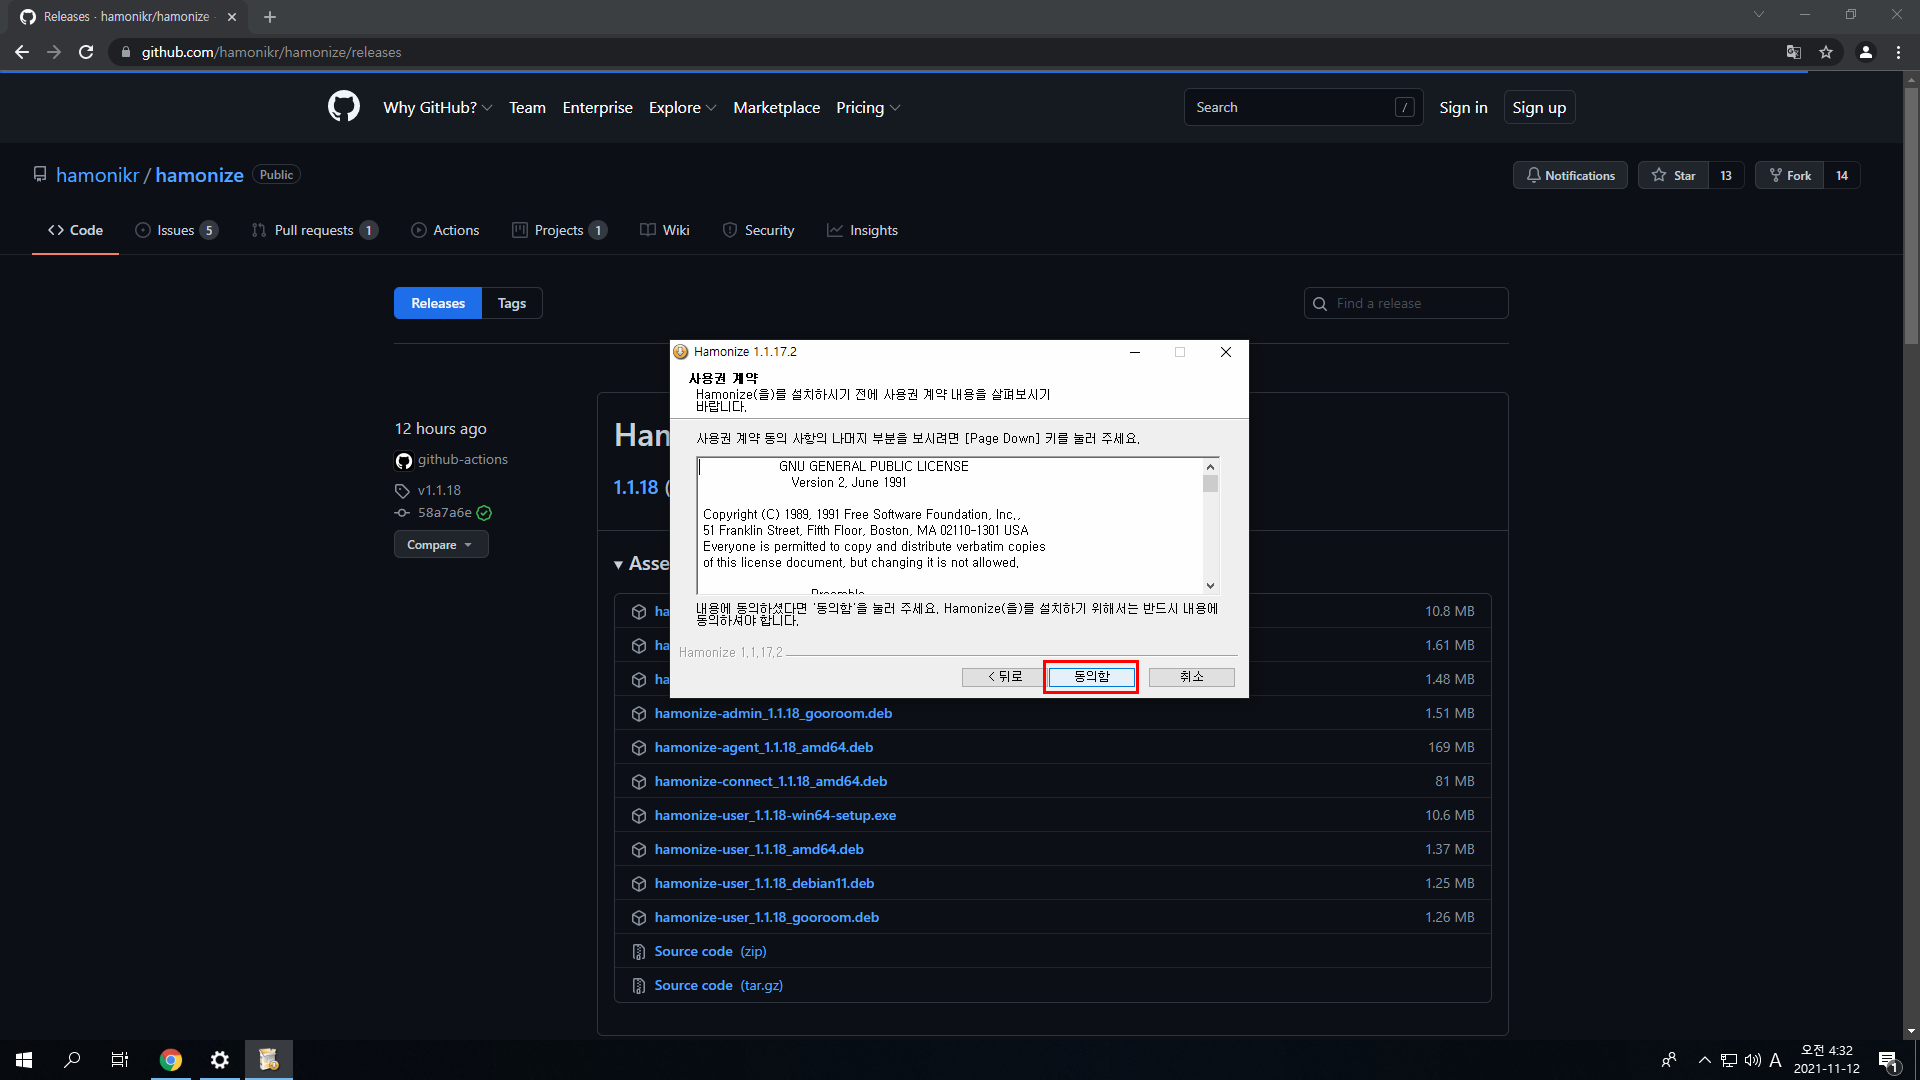Select the Releases button
Image resolution: width=1920 pixels, height=1080 pixels.
(438, 303)
